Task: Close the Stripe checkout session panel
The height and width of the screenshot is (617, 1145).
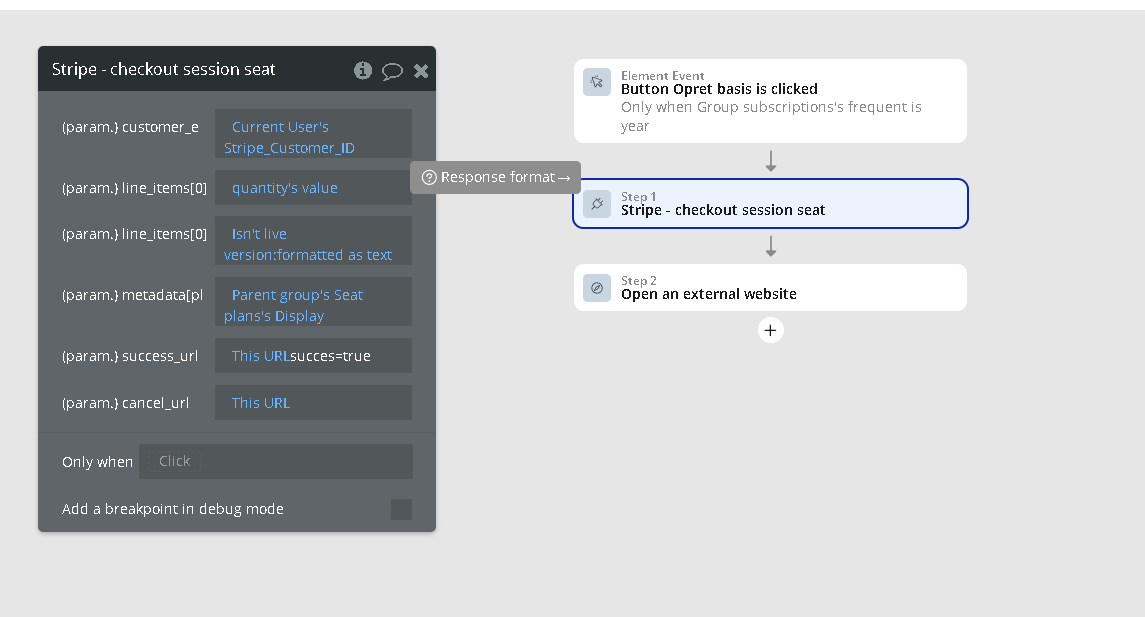Action: [x=421, y=70]
